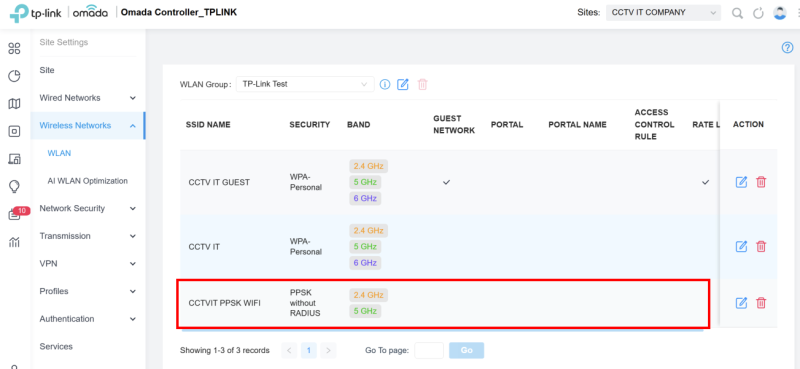800x369 pixels.
Task: Open AI WLAN Optimization
Action: (x=88, y=181)
